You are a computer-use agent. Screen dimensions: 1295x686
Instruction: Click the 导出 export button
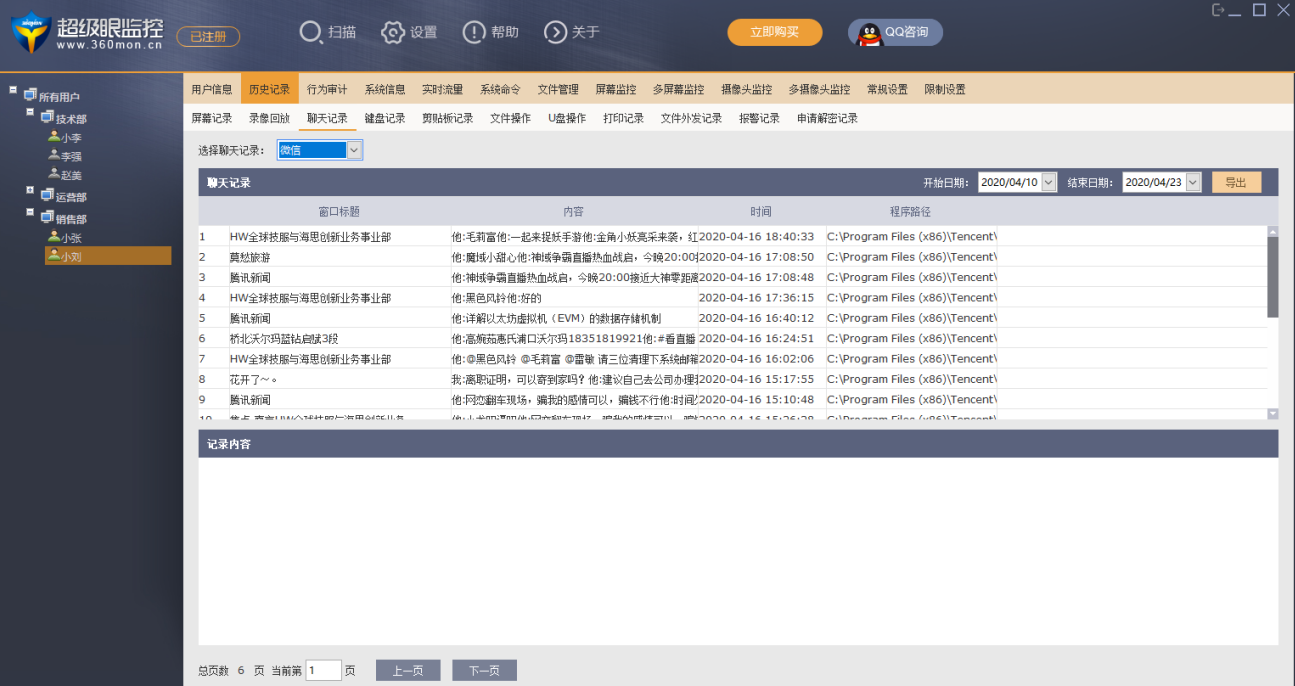coord(1236,182)
